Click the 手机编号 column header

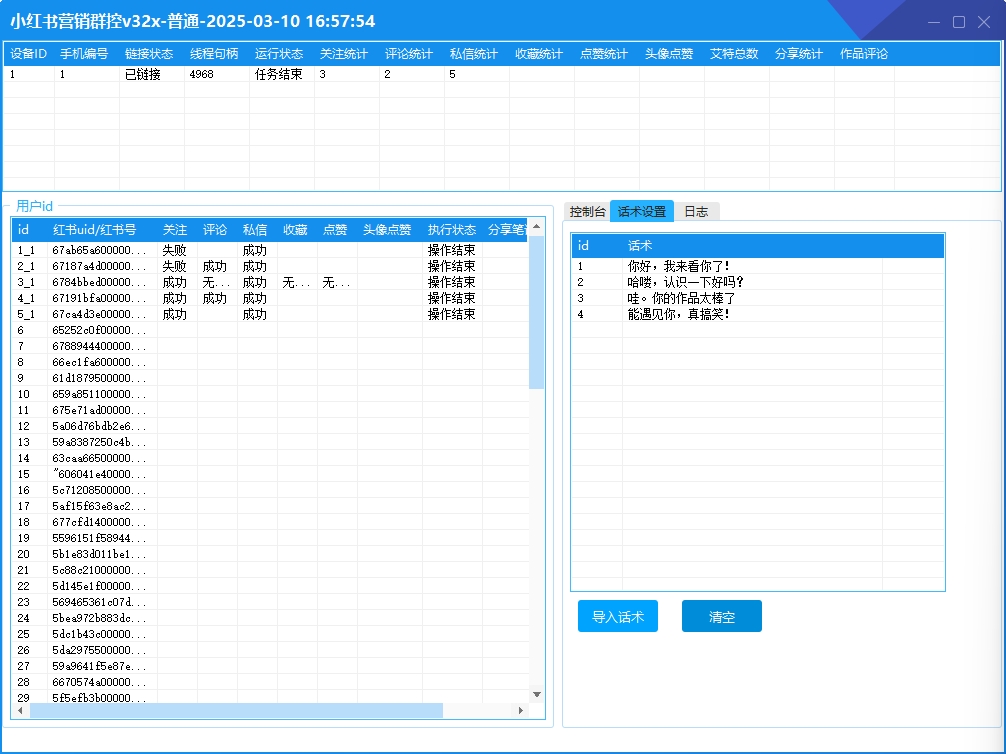(x=84, y=54)
